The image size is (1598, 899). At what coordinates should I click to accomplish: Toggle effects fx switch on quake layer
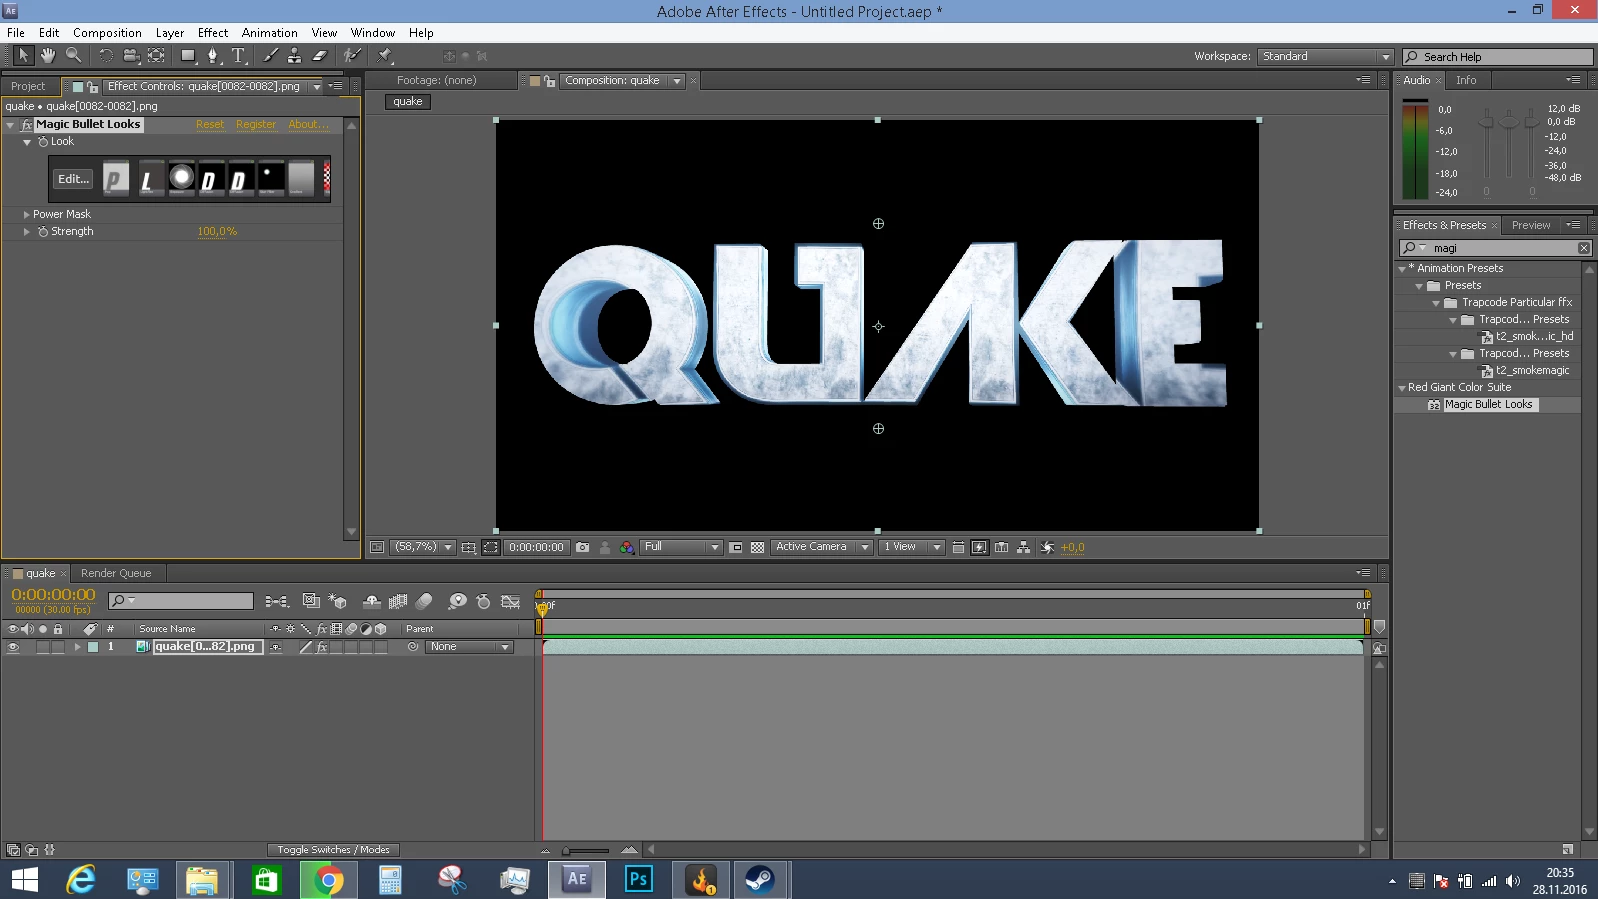click(x=322, y=647)
